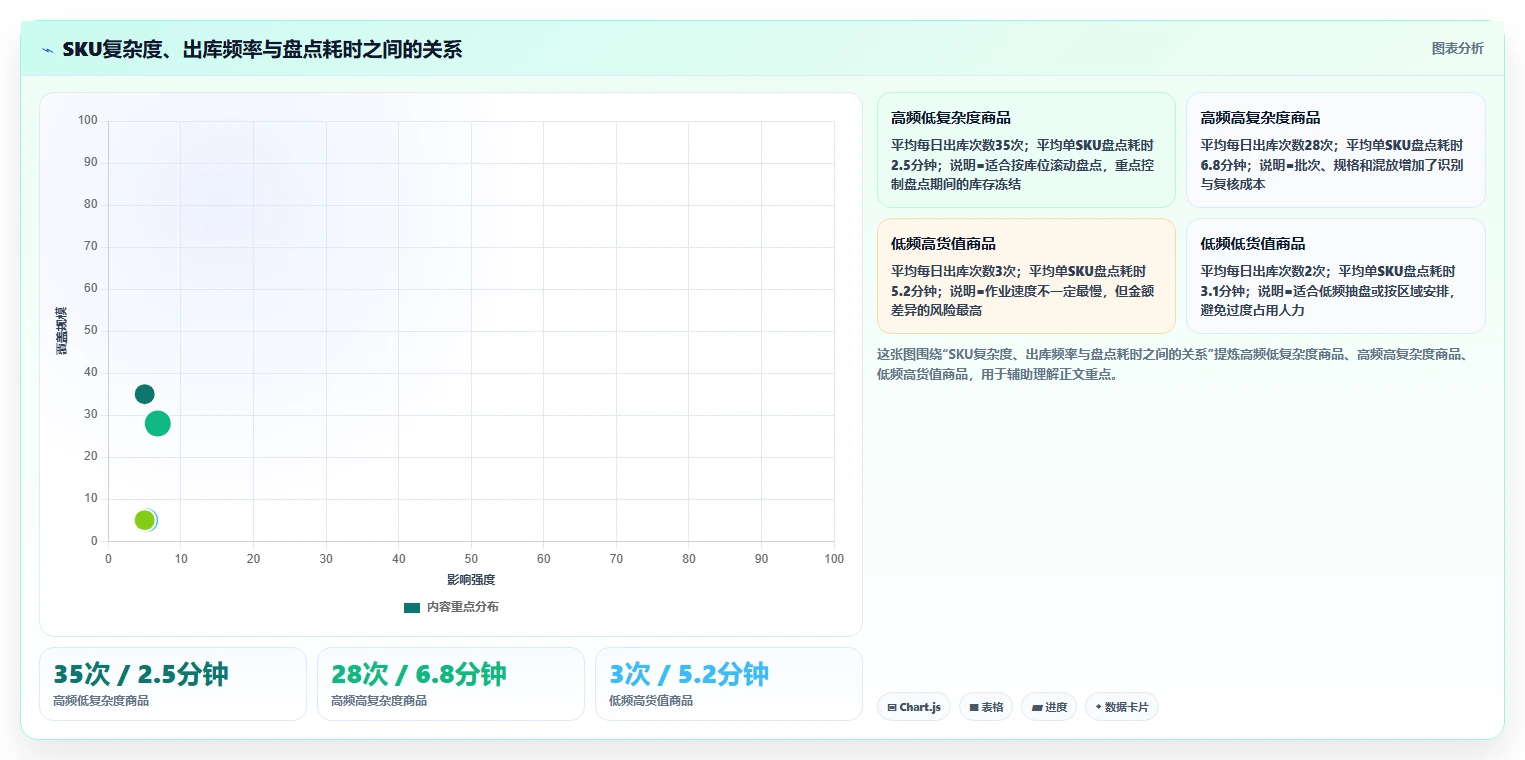This screenshot has width=1525, height=760.
Task: Open the 低频低货值商品 info card
Action: coord(1335,276)
